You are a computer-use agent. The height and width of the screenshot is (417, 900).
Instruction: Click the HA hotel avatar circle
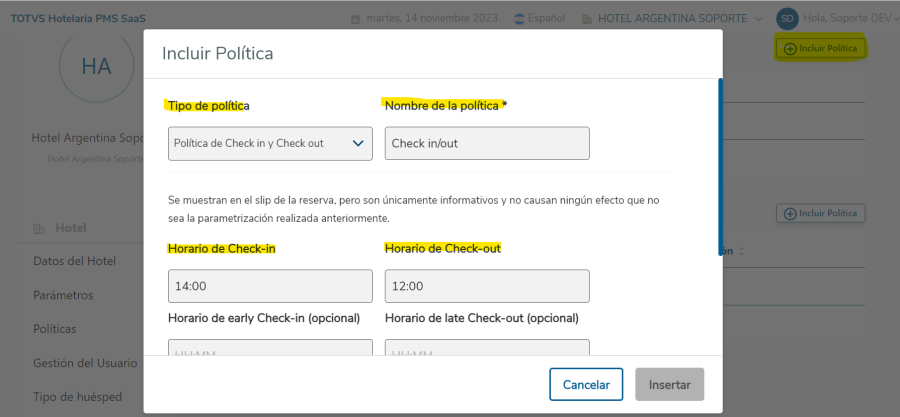pos(96,65)
